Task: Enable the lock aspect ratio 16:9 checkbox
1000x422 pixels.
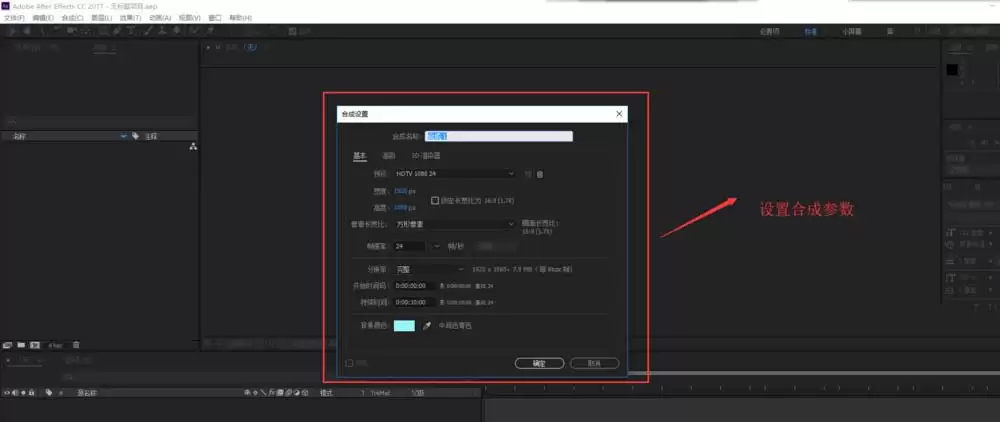Action: tap(435, 200)
